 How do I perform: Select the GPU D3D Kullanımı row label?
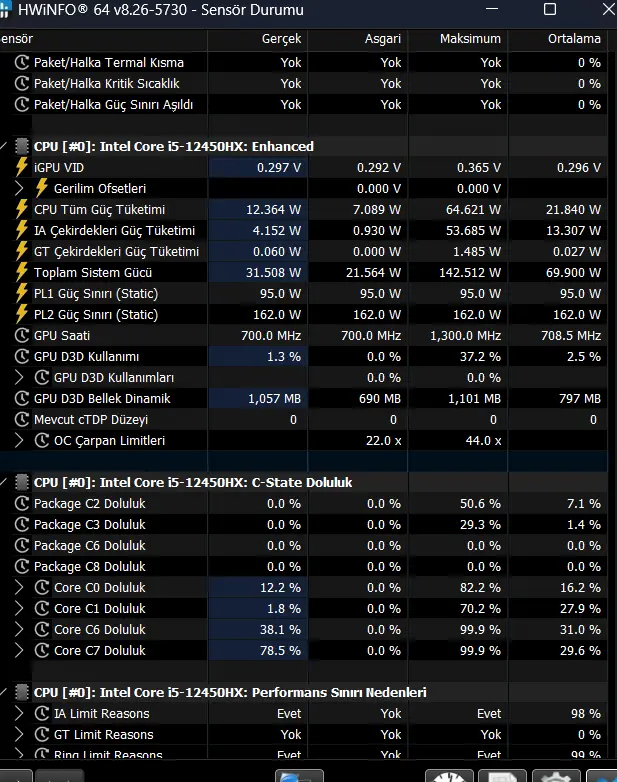(x=86, y=357)
